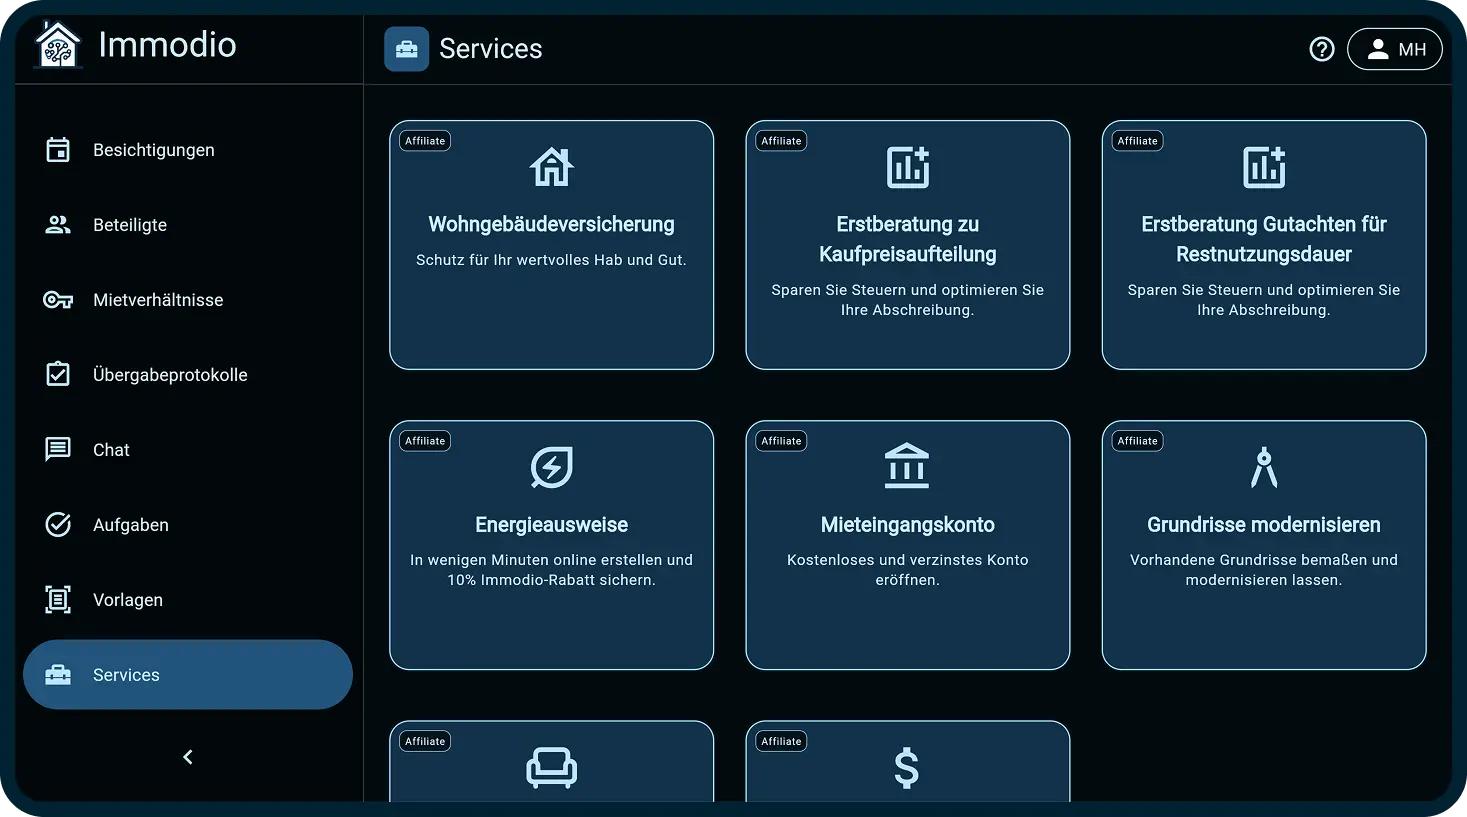Open the Mieteingangskonto card title
This screenshot has width=1467, height=817.
point(908,525)
